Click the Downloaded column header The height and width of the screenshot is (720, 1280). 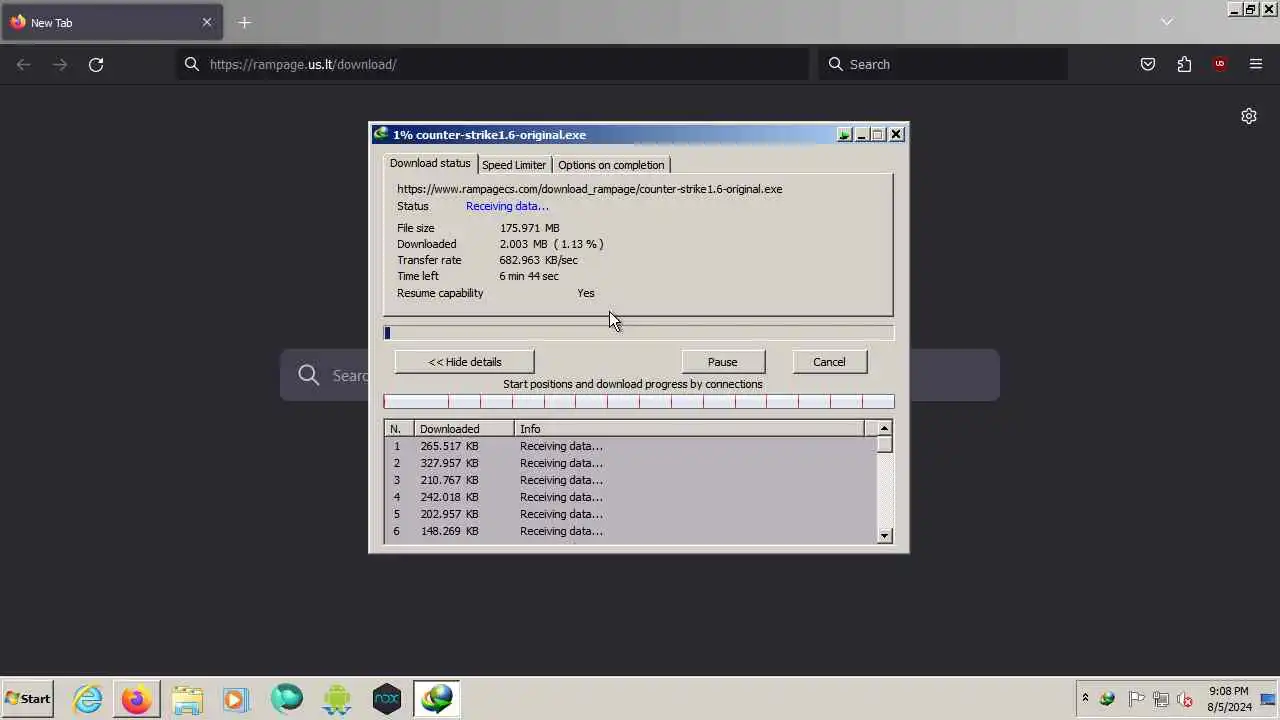click(x=464, y=429)
